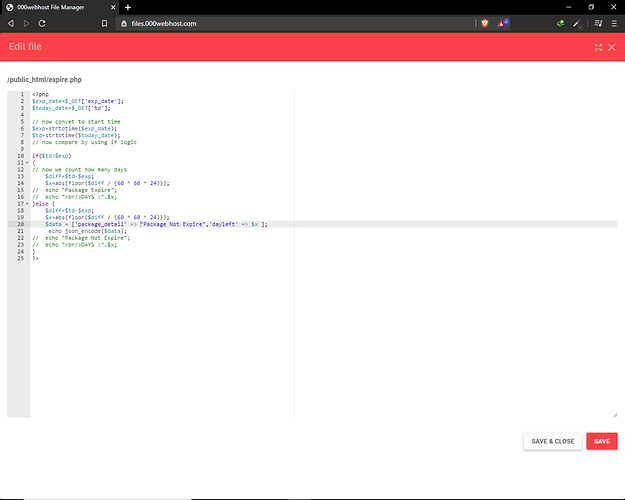The width and height of the screenshot is (625, 500).
Task: Click commented 'echo "Package Expire";' on line 15
Action: [81, 190]
